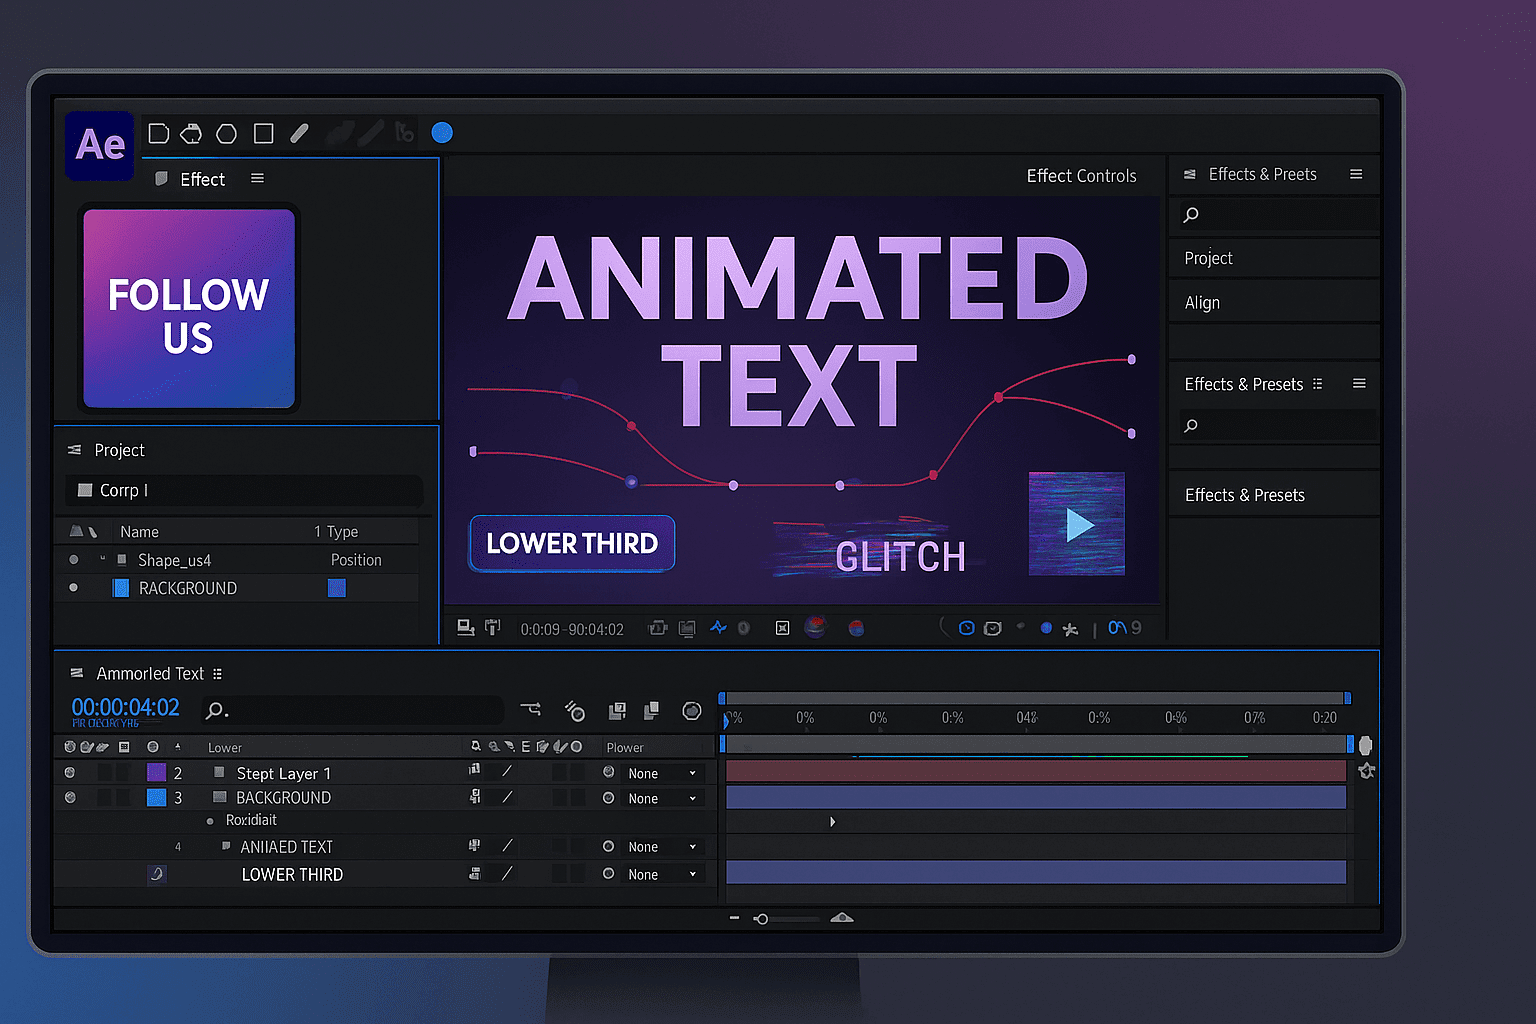Select the Rectangle tool in the toolbar
The width and height of the screenshot is (1536, 1024).
pos(263,133)
